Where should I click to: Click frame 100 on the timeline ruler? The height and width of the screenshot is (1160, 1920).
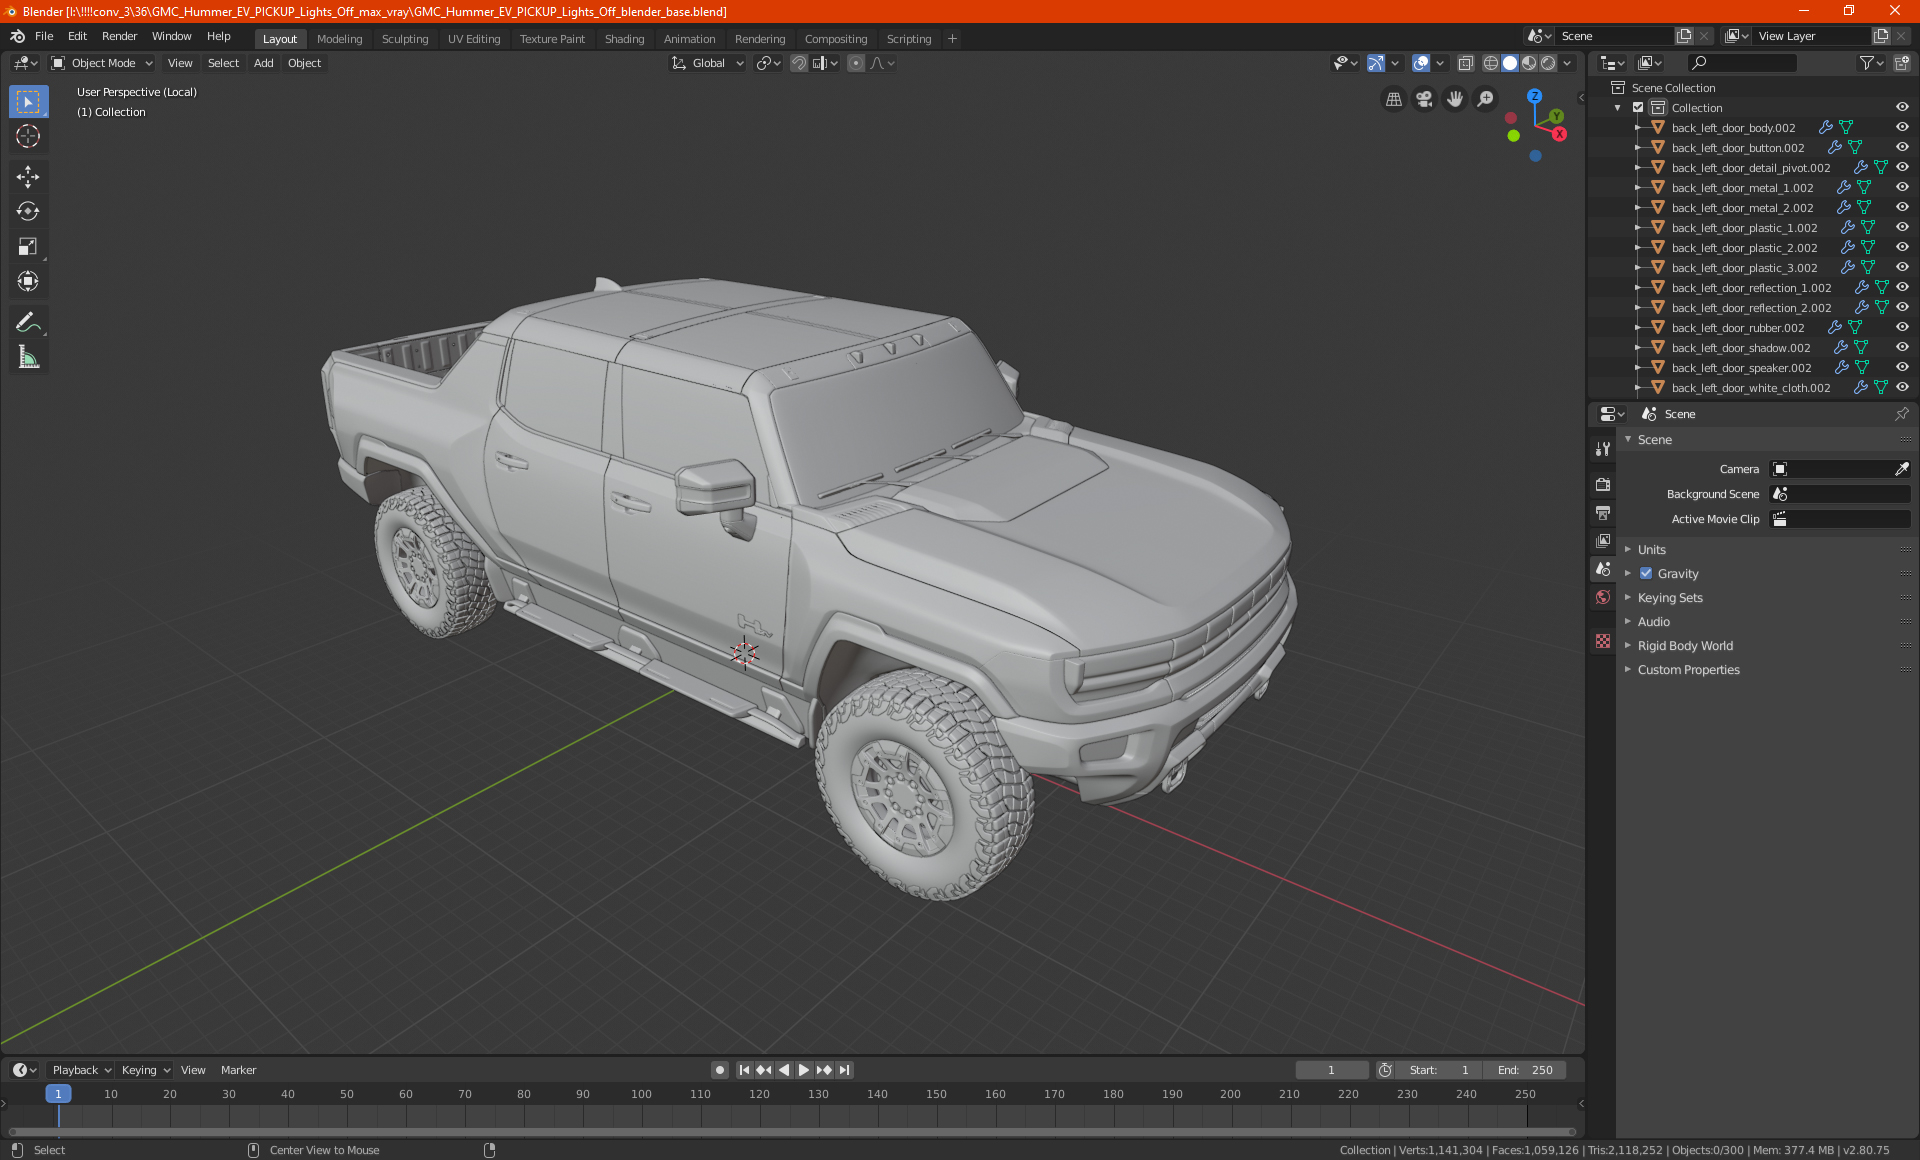(x=641, y=1094)
